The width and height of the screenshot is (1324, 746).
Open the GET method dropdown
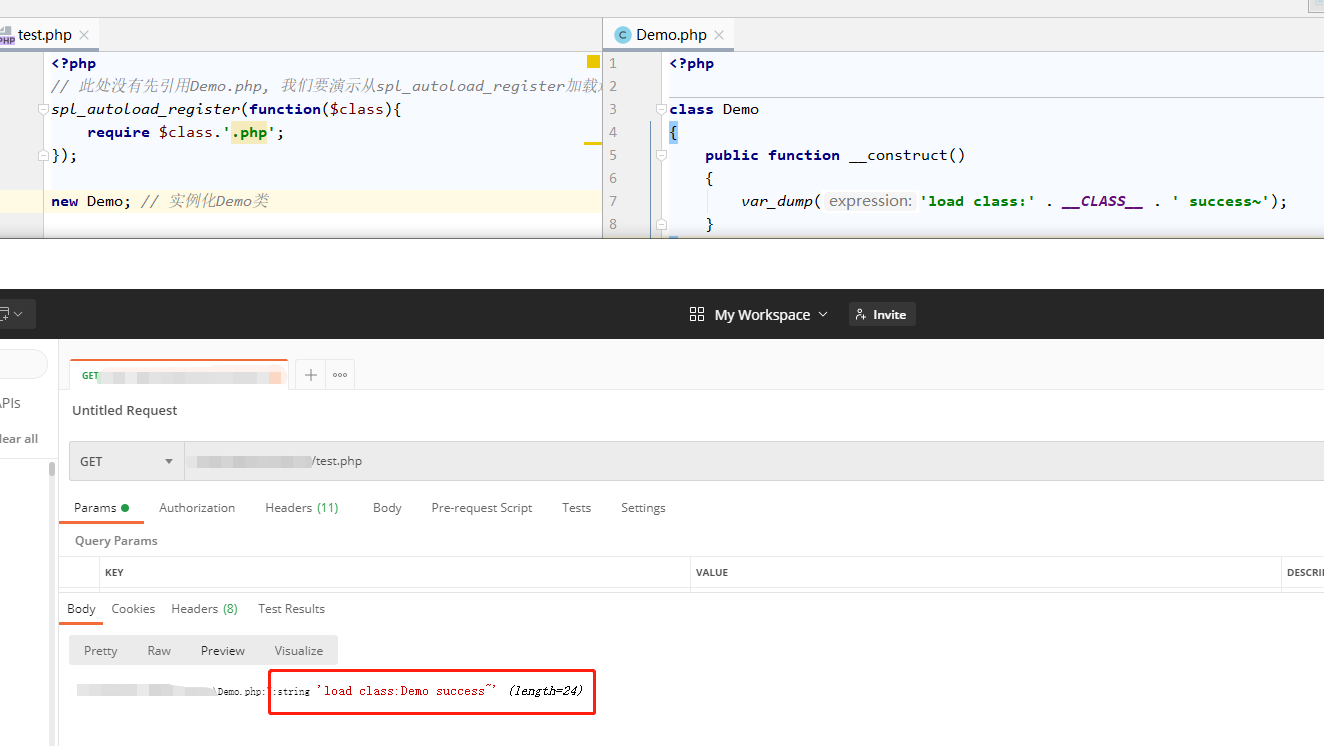click(x=126, y=462)
